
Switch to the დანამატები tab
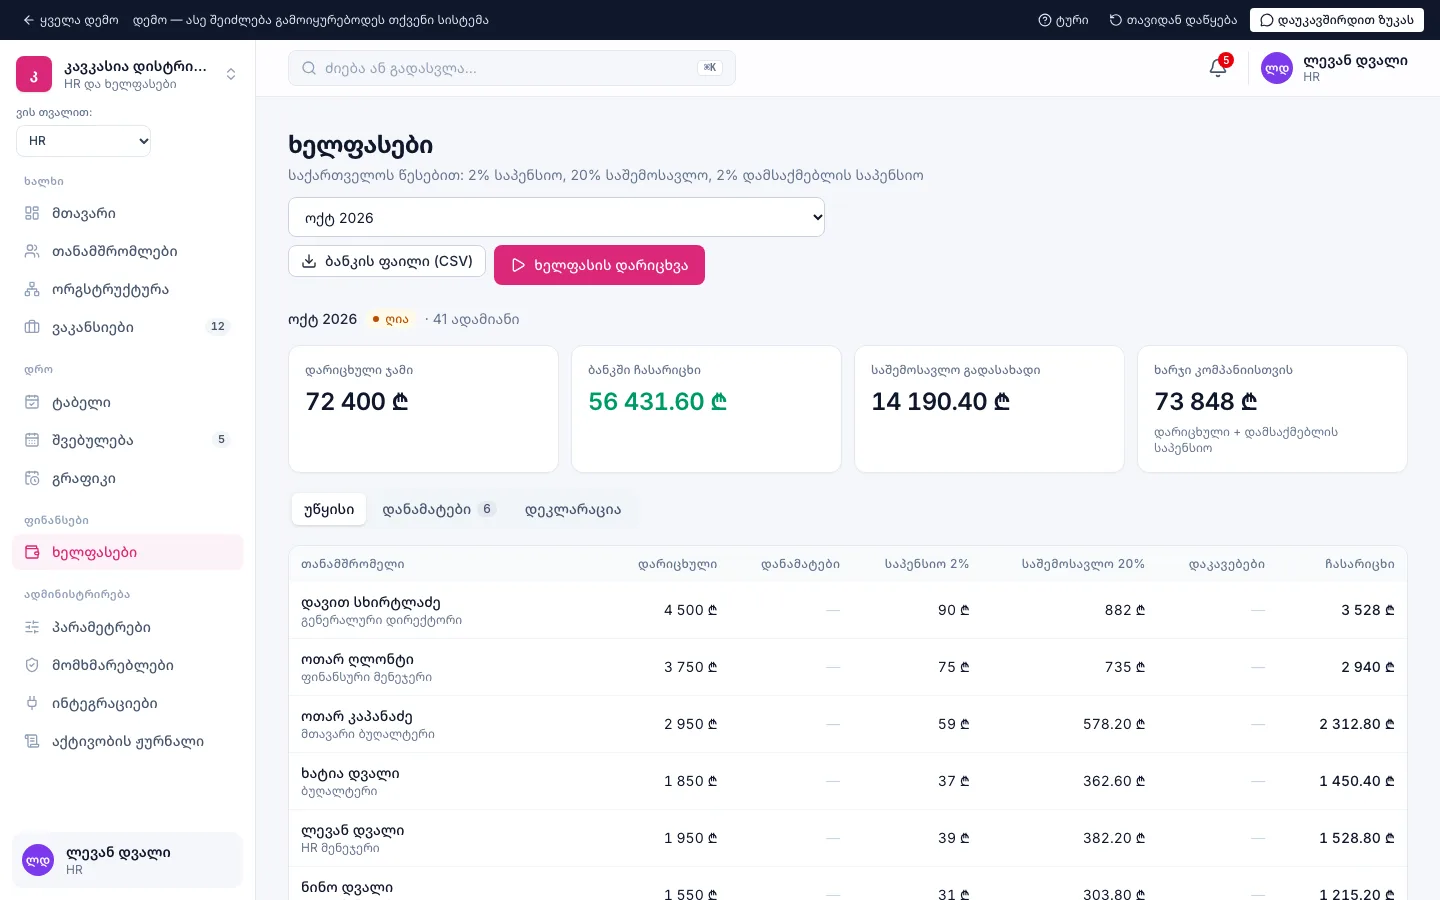(x=438, y=509)
